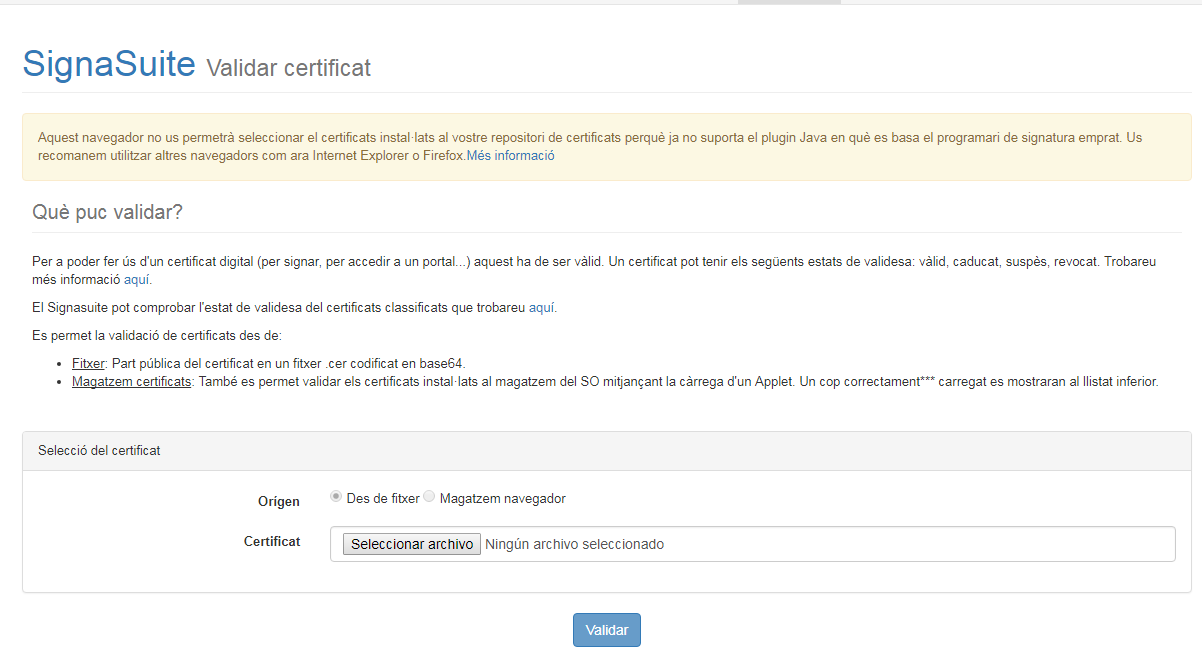
Task: Open the "Més informació" link in warning
Action: coord(510,156)
